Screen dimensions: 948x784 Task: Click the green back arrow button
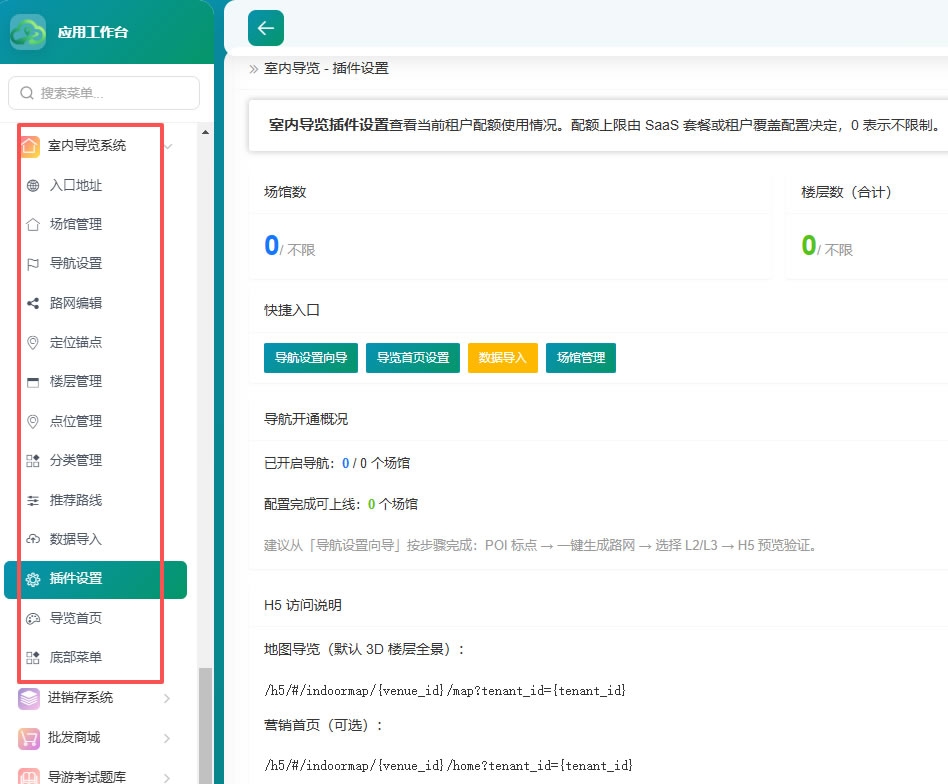(x=265, y=28)
